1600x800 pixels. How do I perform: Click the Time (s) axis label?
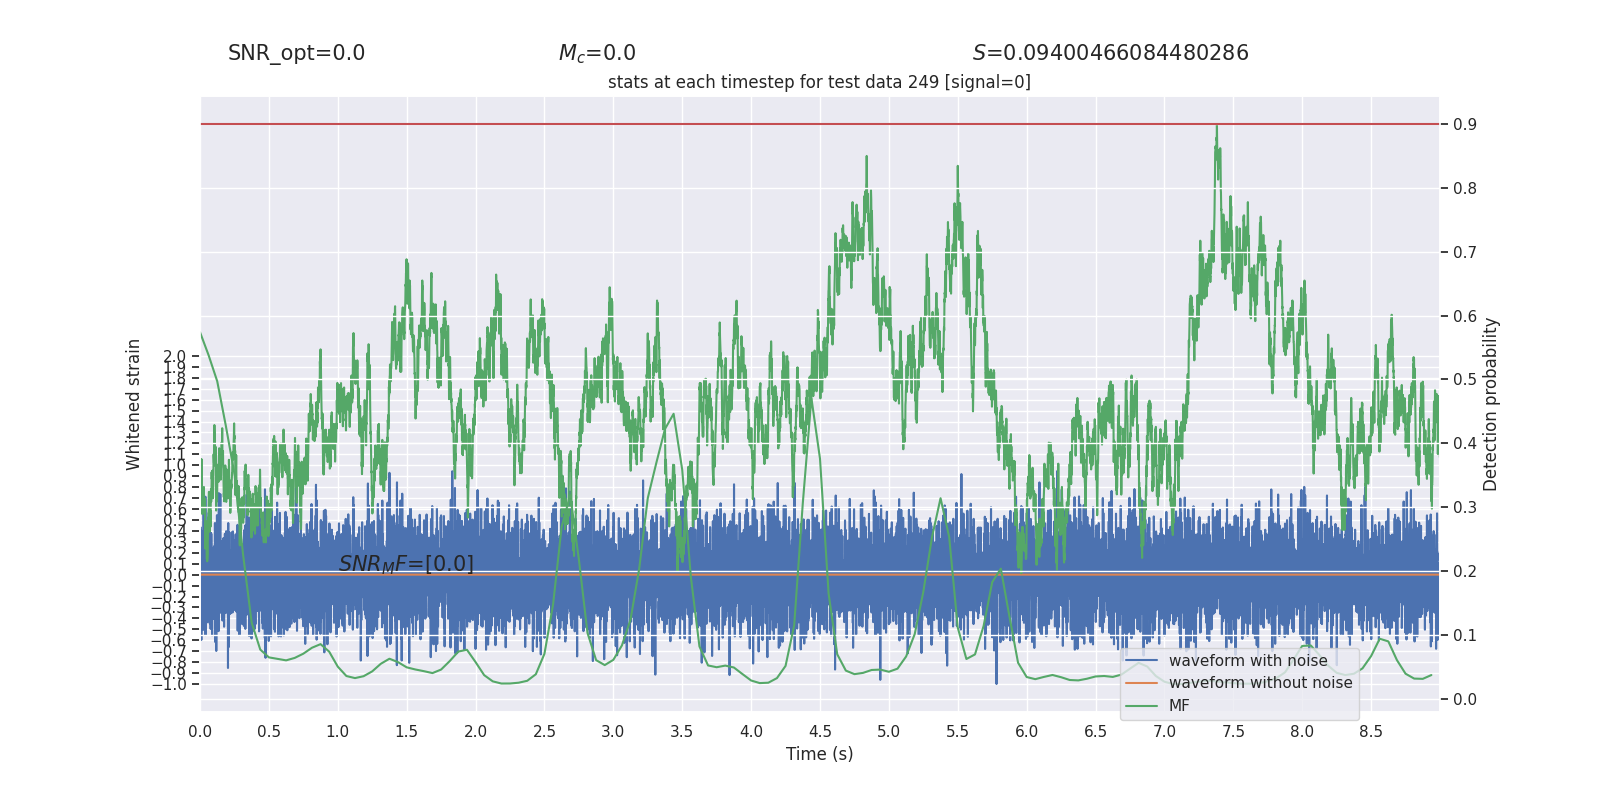(819, 754)
